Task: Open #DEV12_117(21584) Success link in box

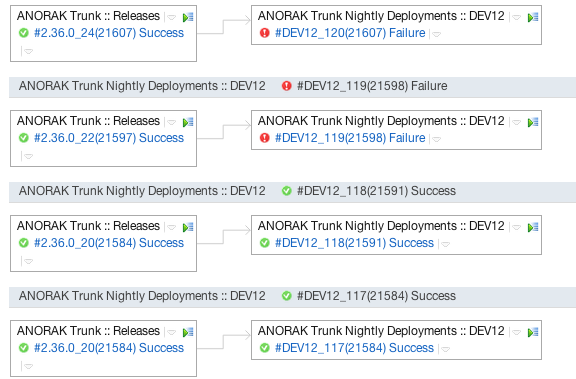Action: coord(354,348)
